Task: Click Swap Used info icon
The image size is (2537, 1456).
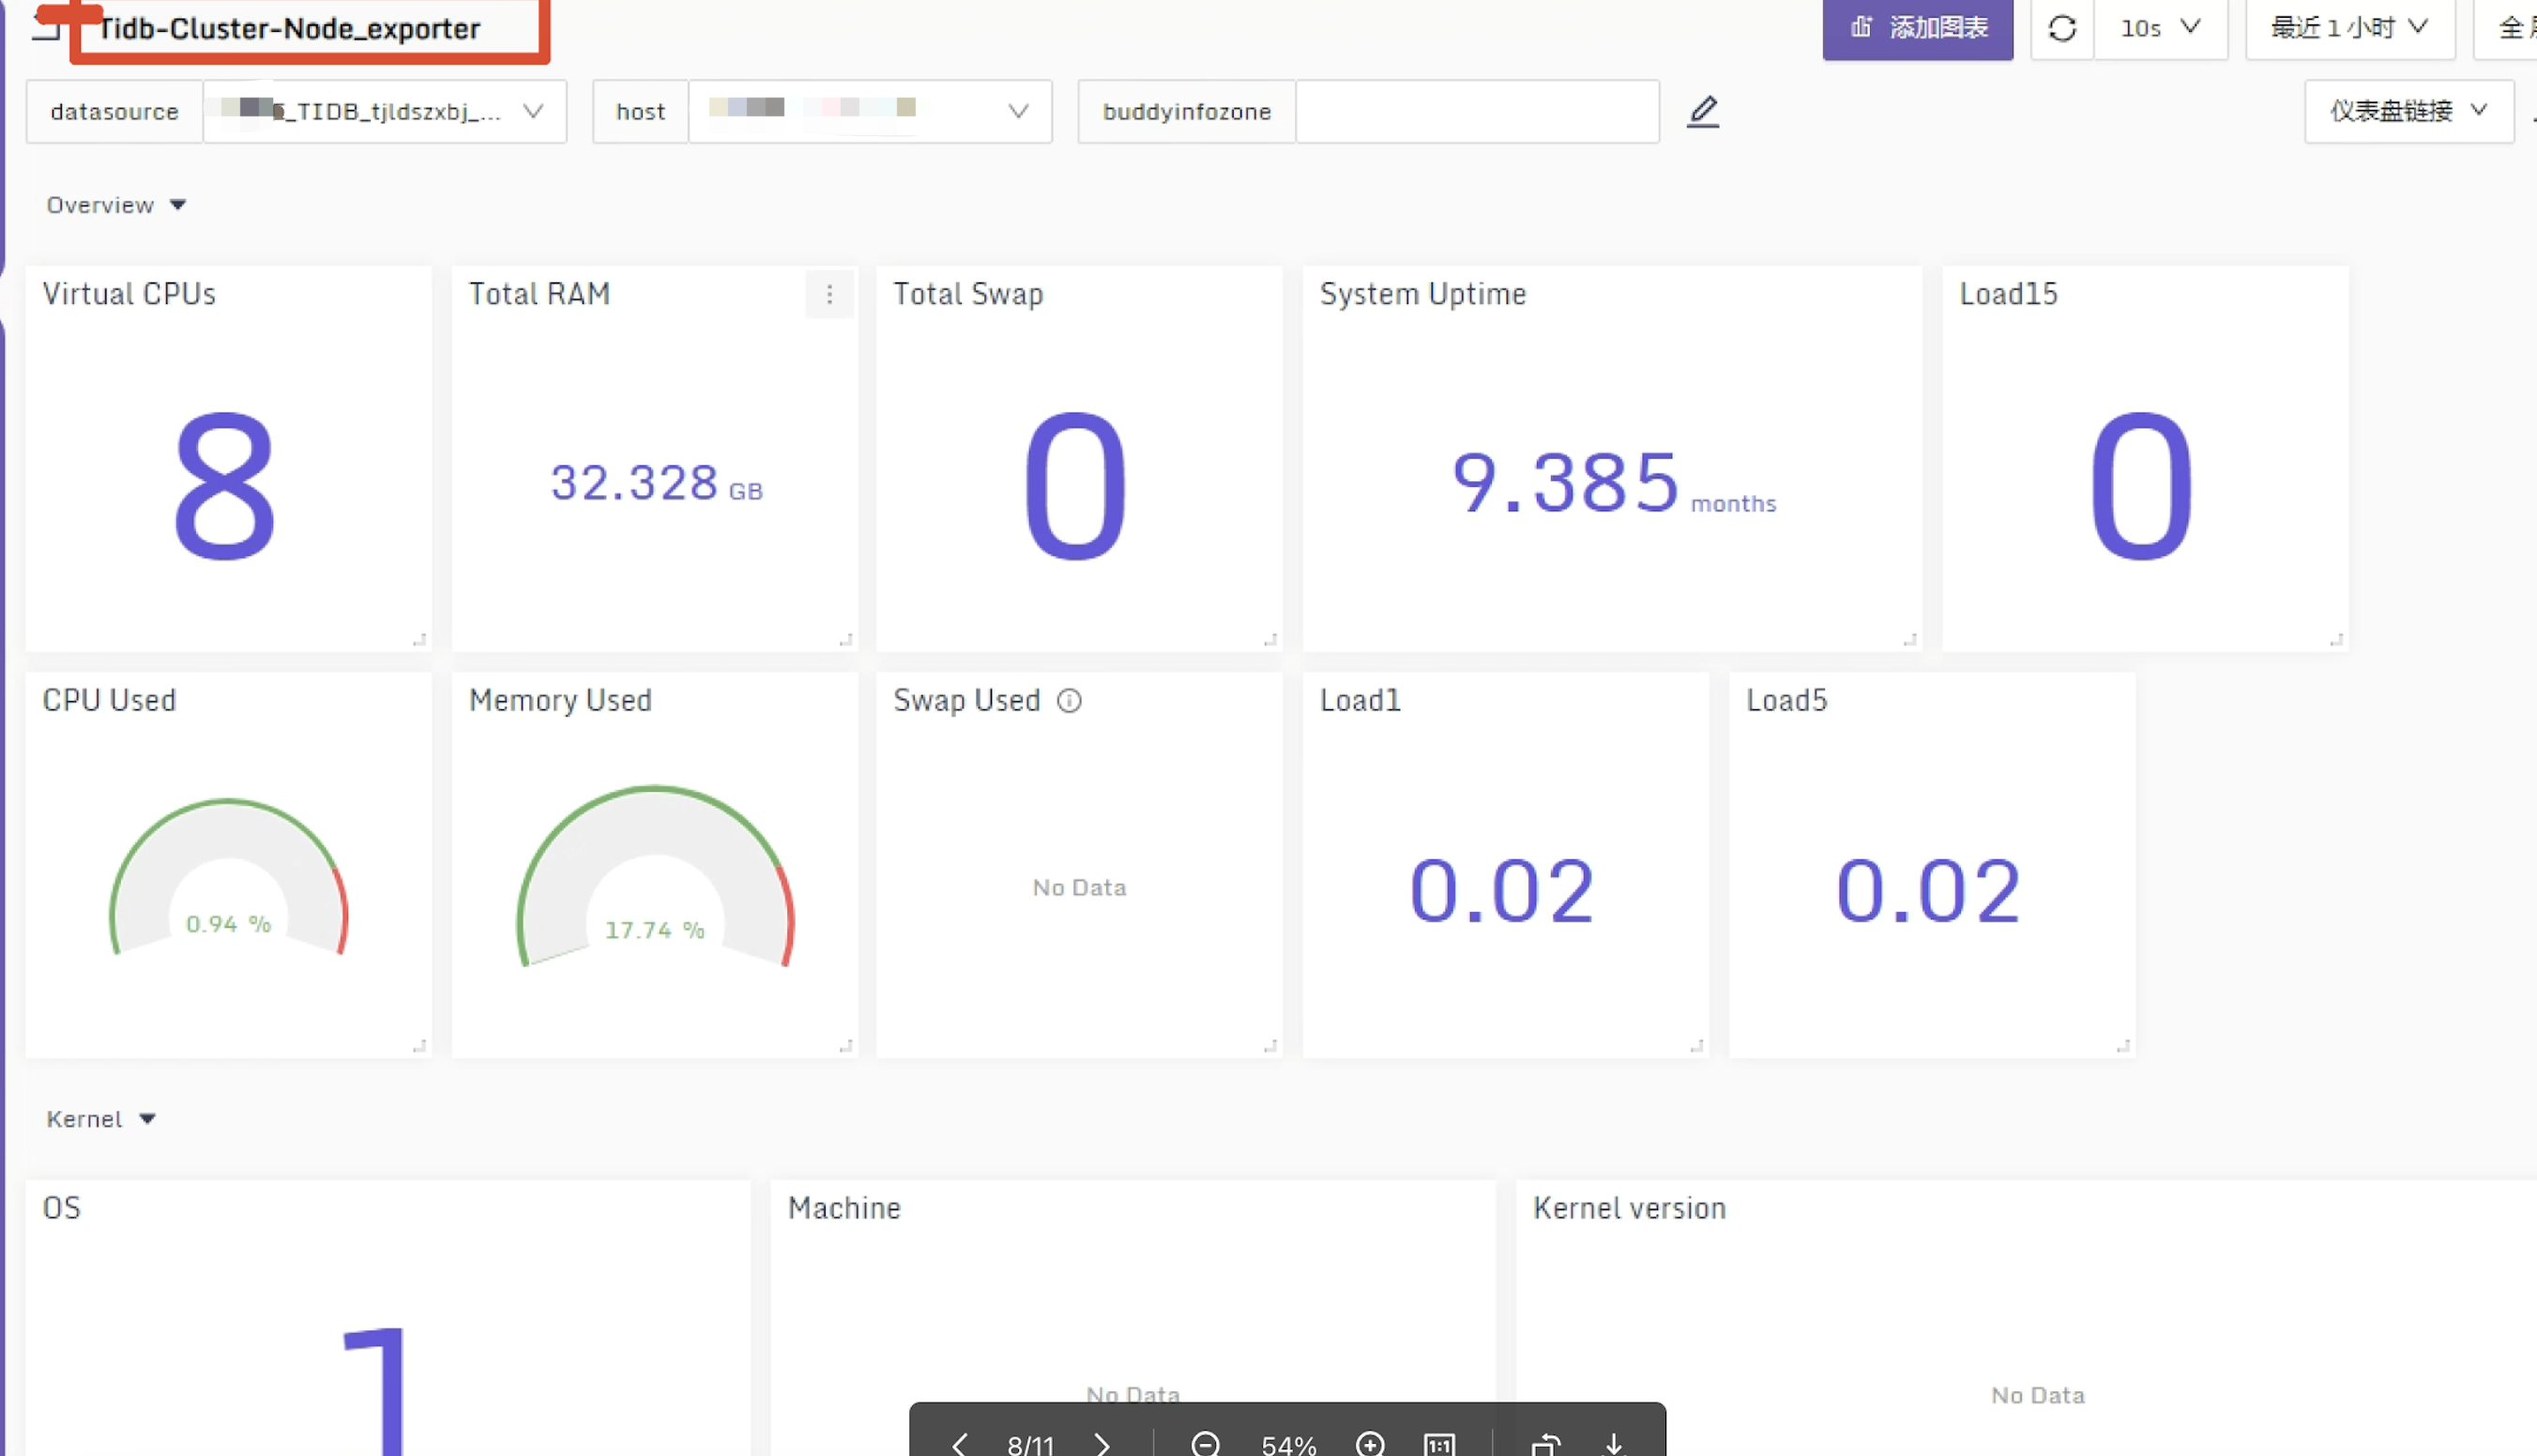Action: coord(1069,701)
